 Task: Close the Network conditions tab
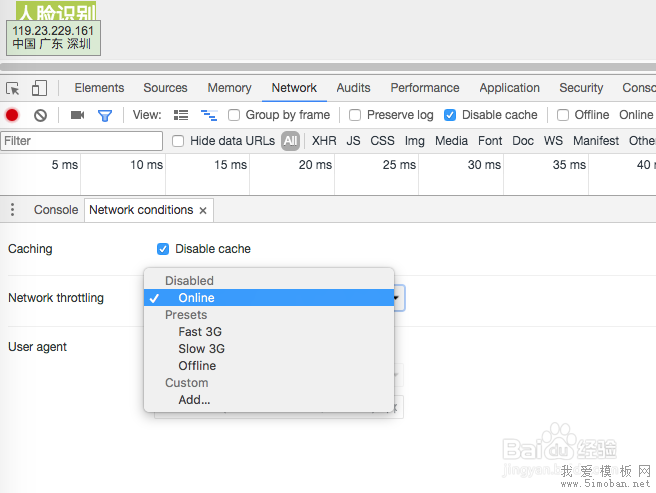pyautogui.click(x=203, y=211)
